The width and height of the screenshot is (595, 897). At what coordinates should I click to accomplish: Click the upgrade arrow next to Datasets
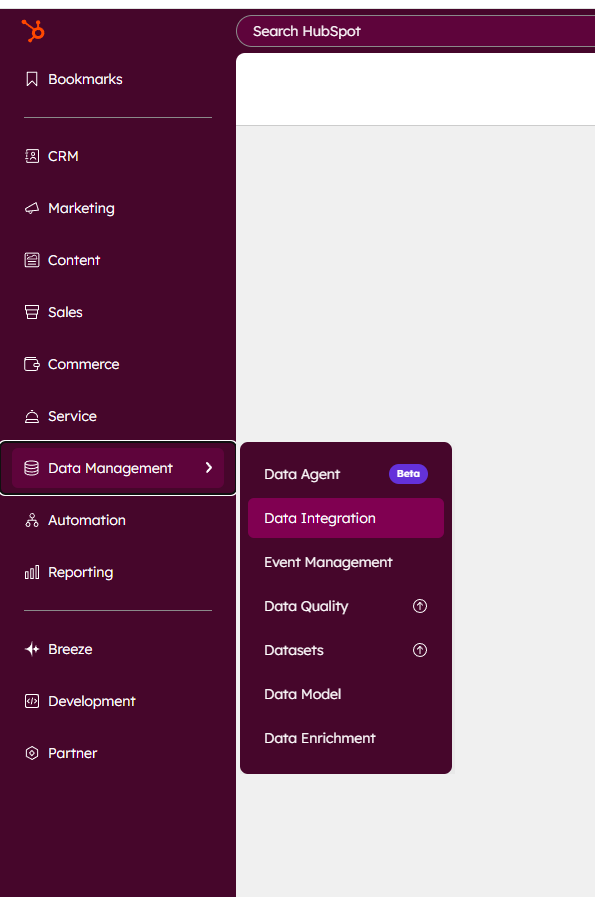pos(419,650)
